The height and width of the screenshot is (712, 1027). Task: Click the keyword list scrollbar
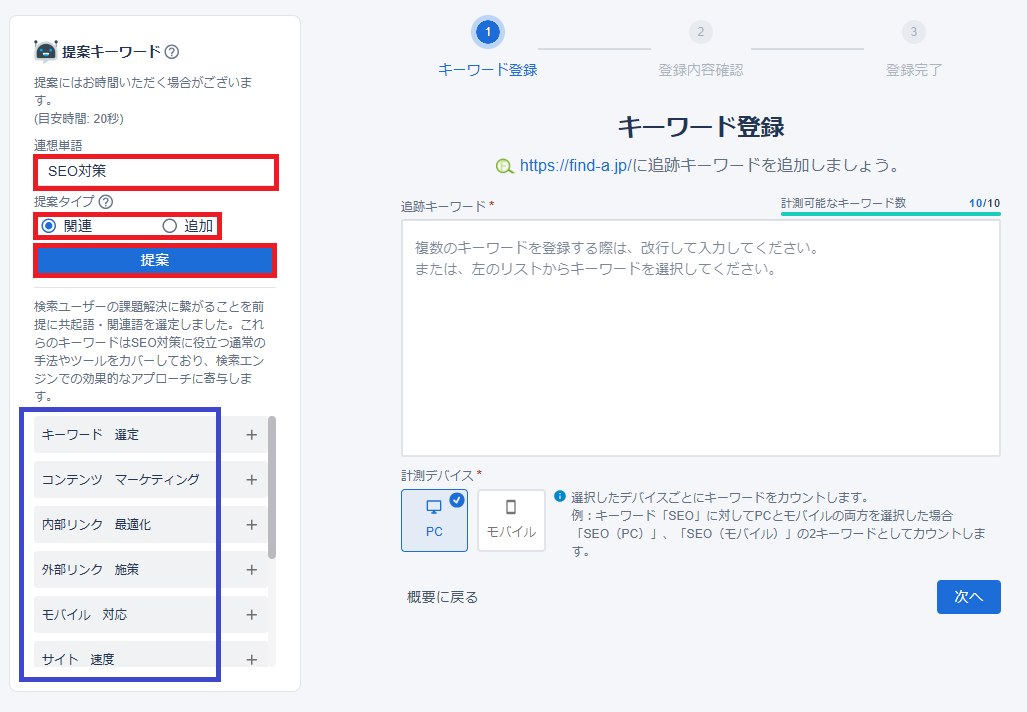point(272,487)
